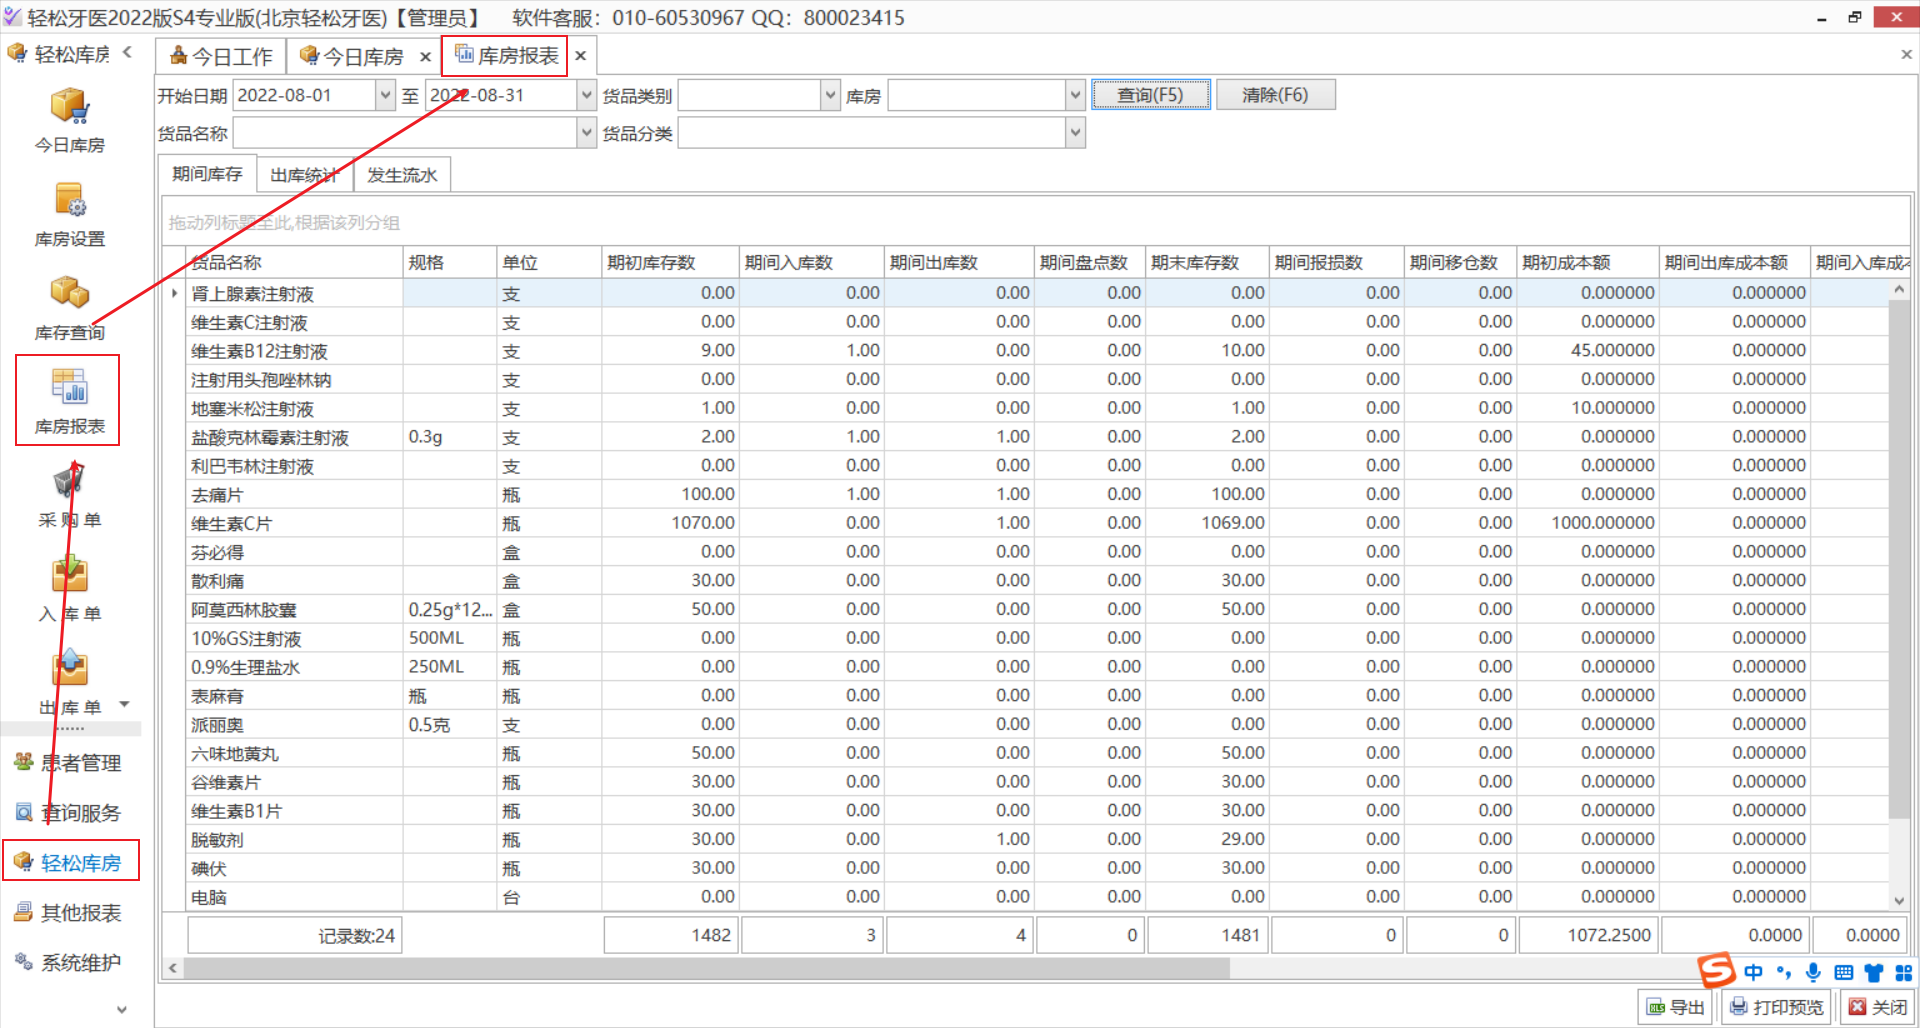Click the 1000.000000 cost cell

click(x=1587, y=523)
